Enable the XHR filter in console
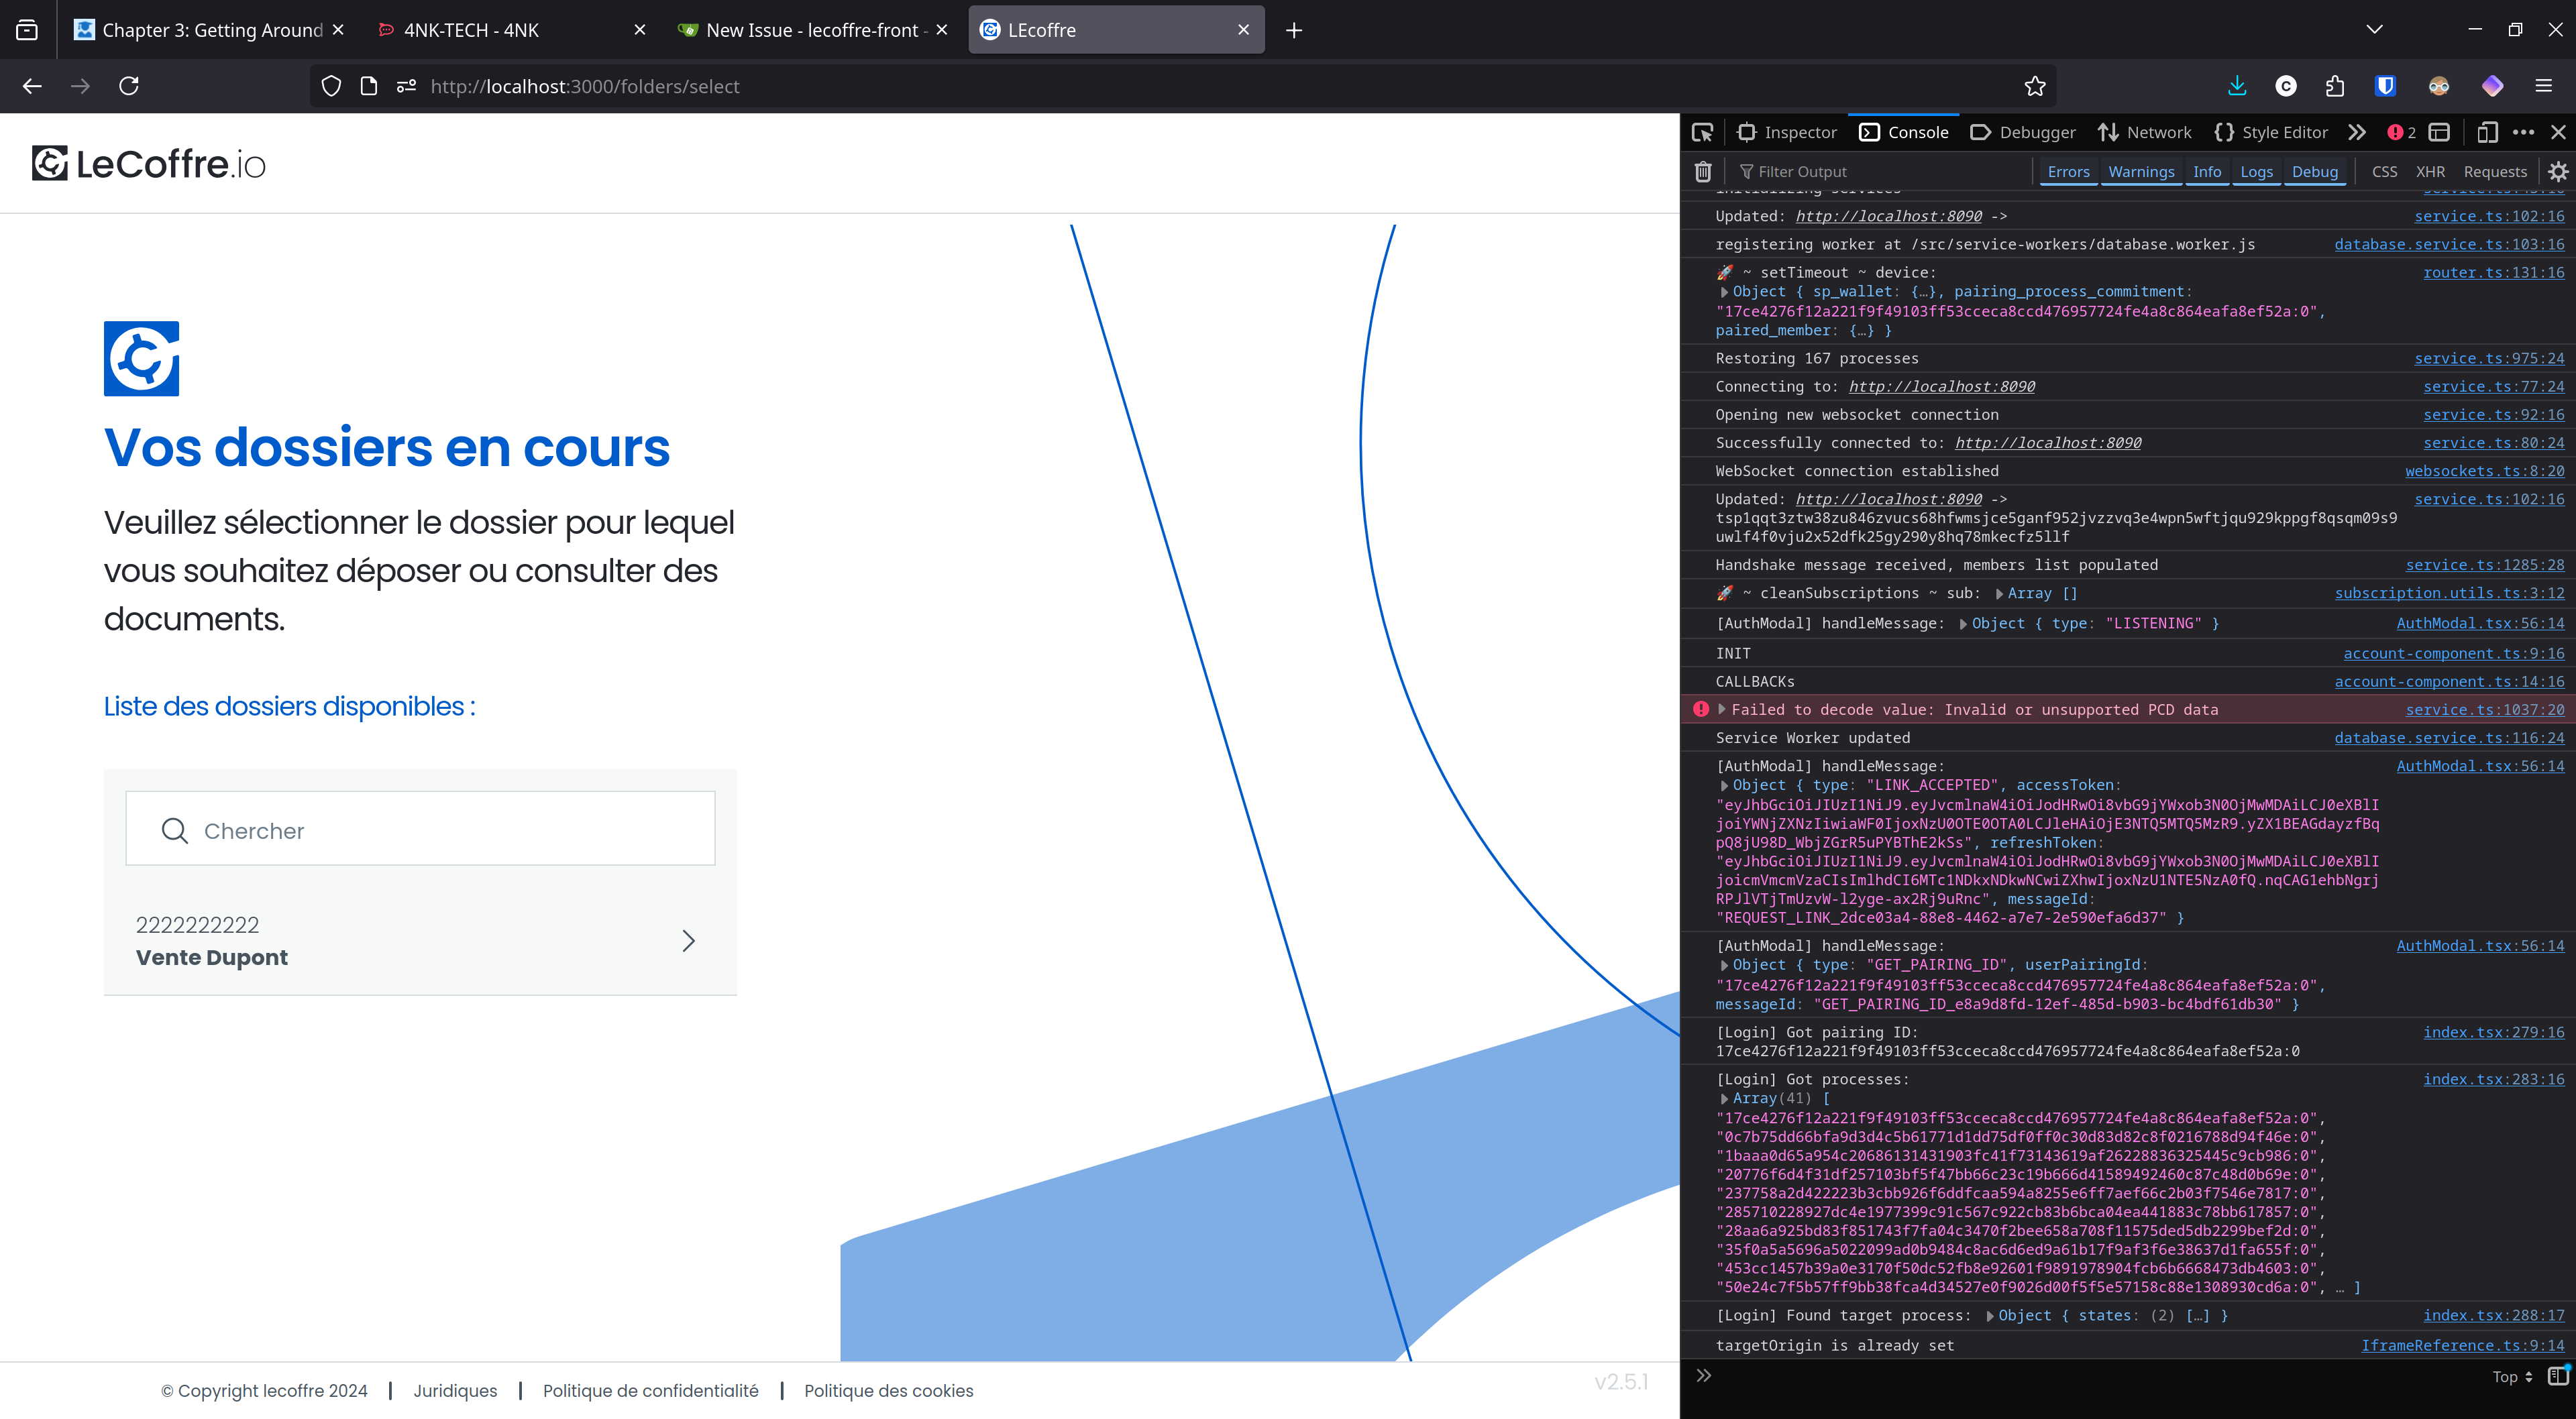Viewport: 2576px width, 1419px height. 2430,172
